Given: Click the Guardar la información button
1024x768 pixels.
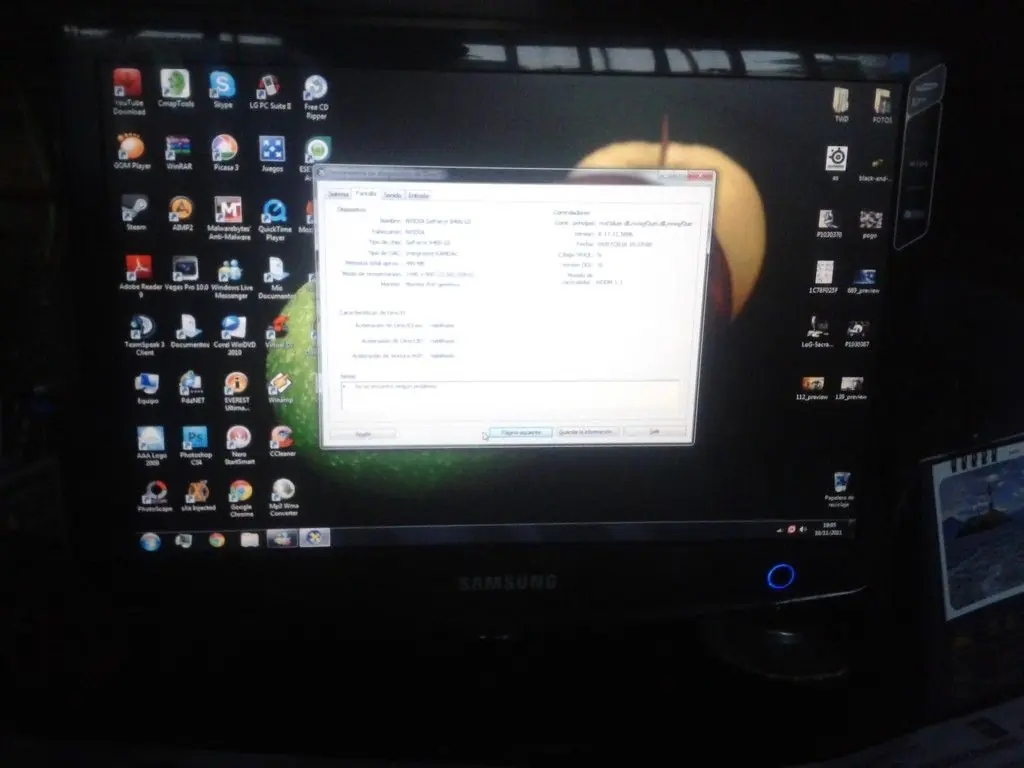Looking at the screenshot, I should pos(586,432).
